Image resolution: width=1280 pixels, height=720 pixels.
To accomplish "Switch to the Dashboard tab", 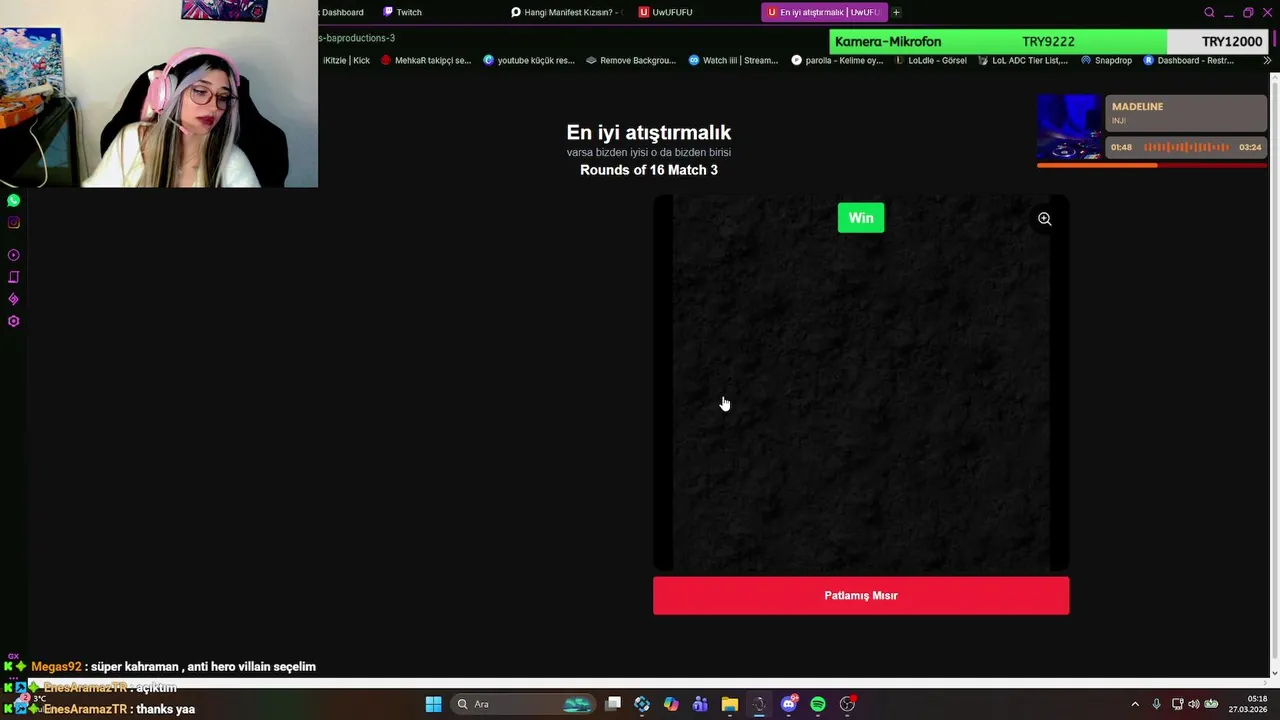I will [343, 12].
